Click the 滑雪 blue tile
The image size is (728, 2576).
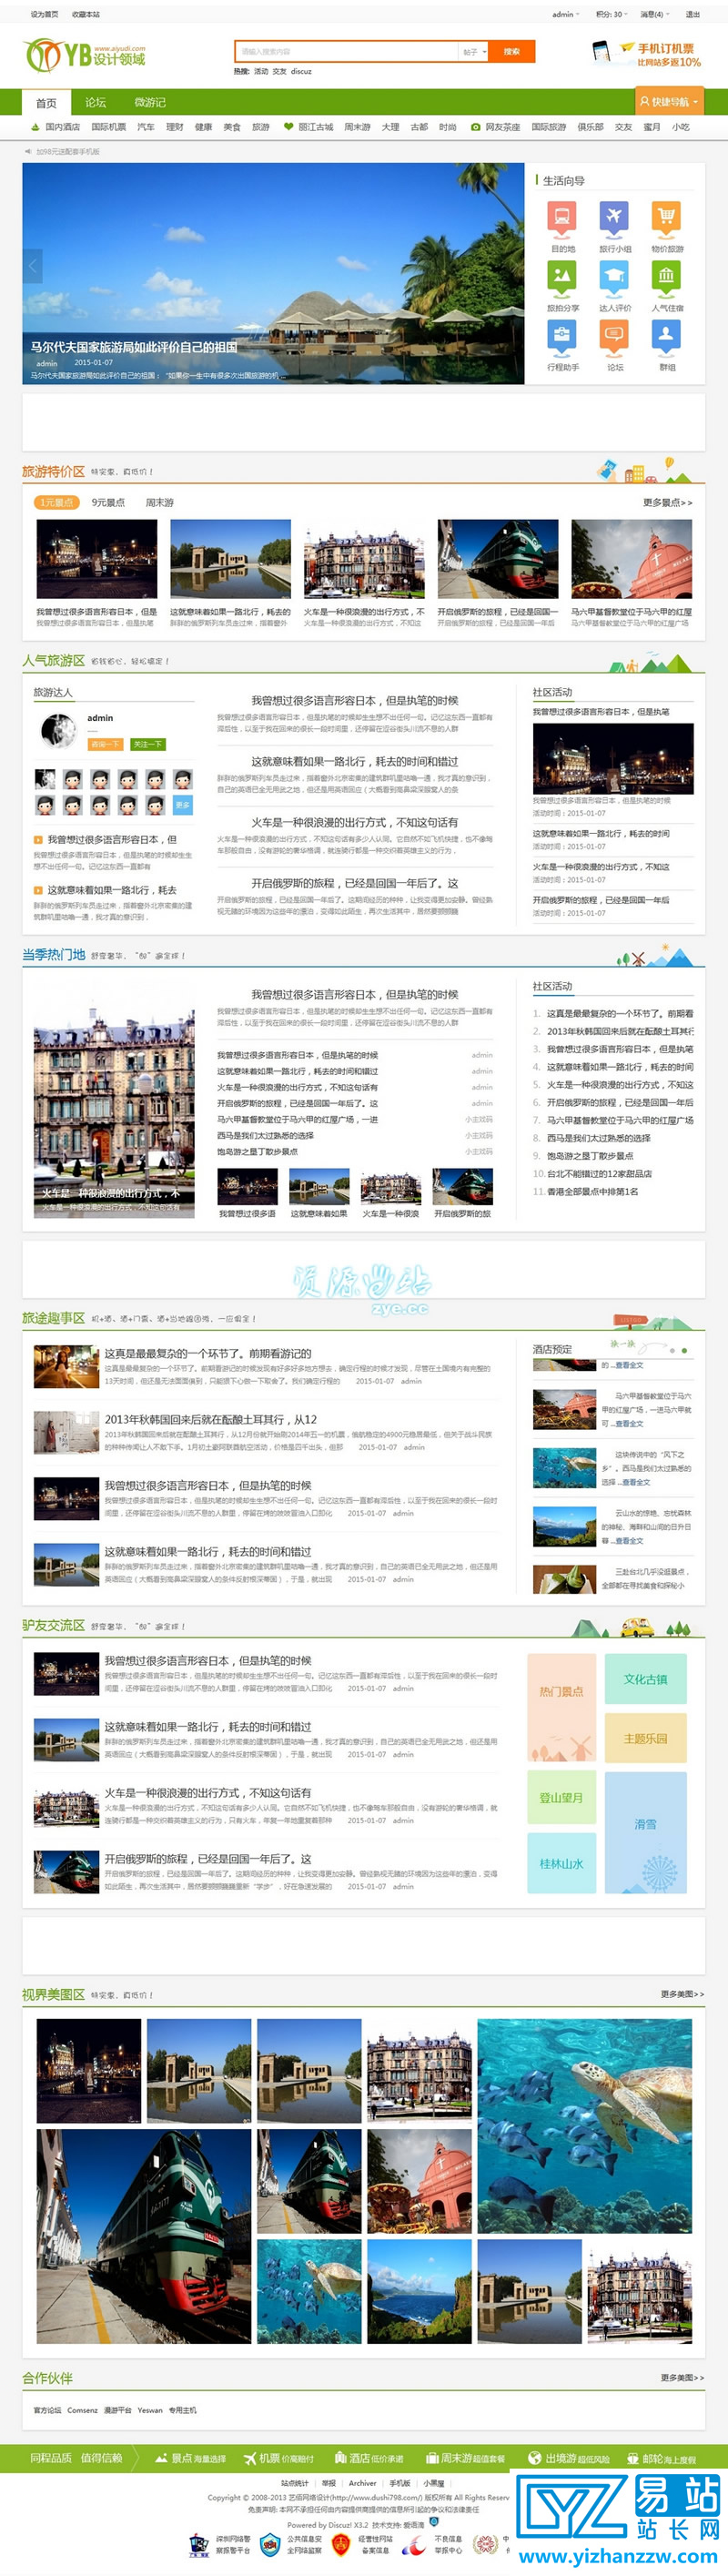(645, 1831)
